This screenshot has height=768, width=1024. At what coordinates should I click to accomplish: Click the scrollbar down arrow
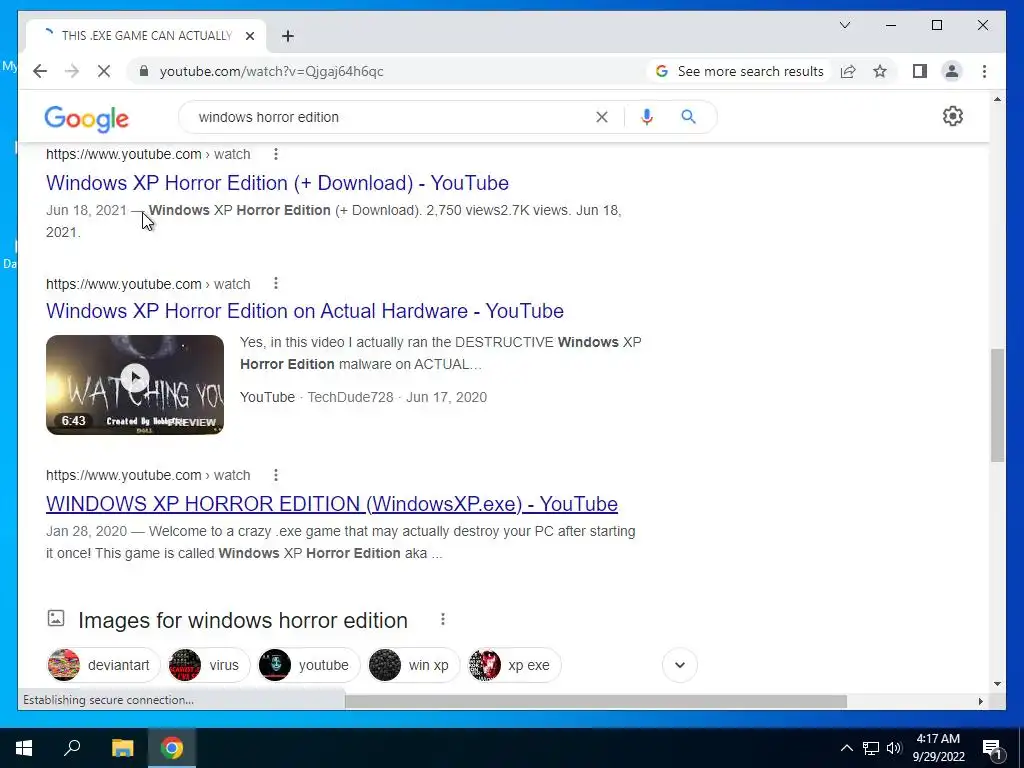(x=997, y=684)
